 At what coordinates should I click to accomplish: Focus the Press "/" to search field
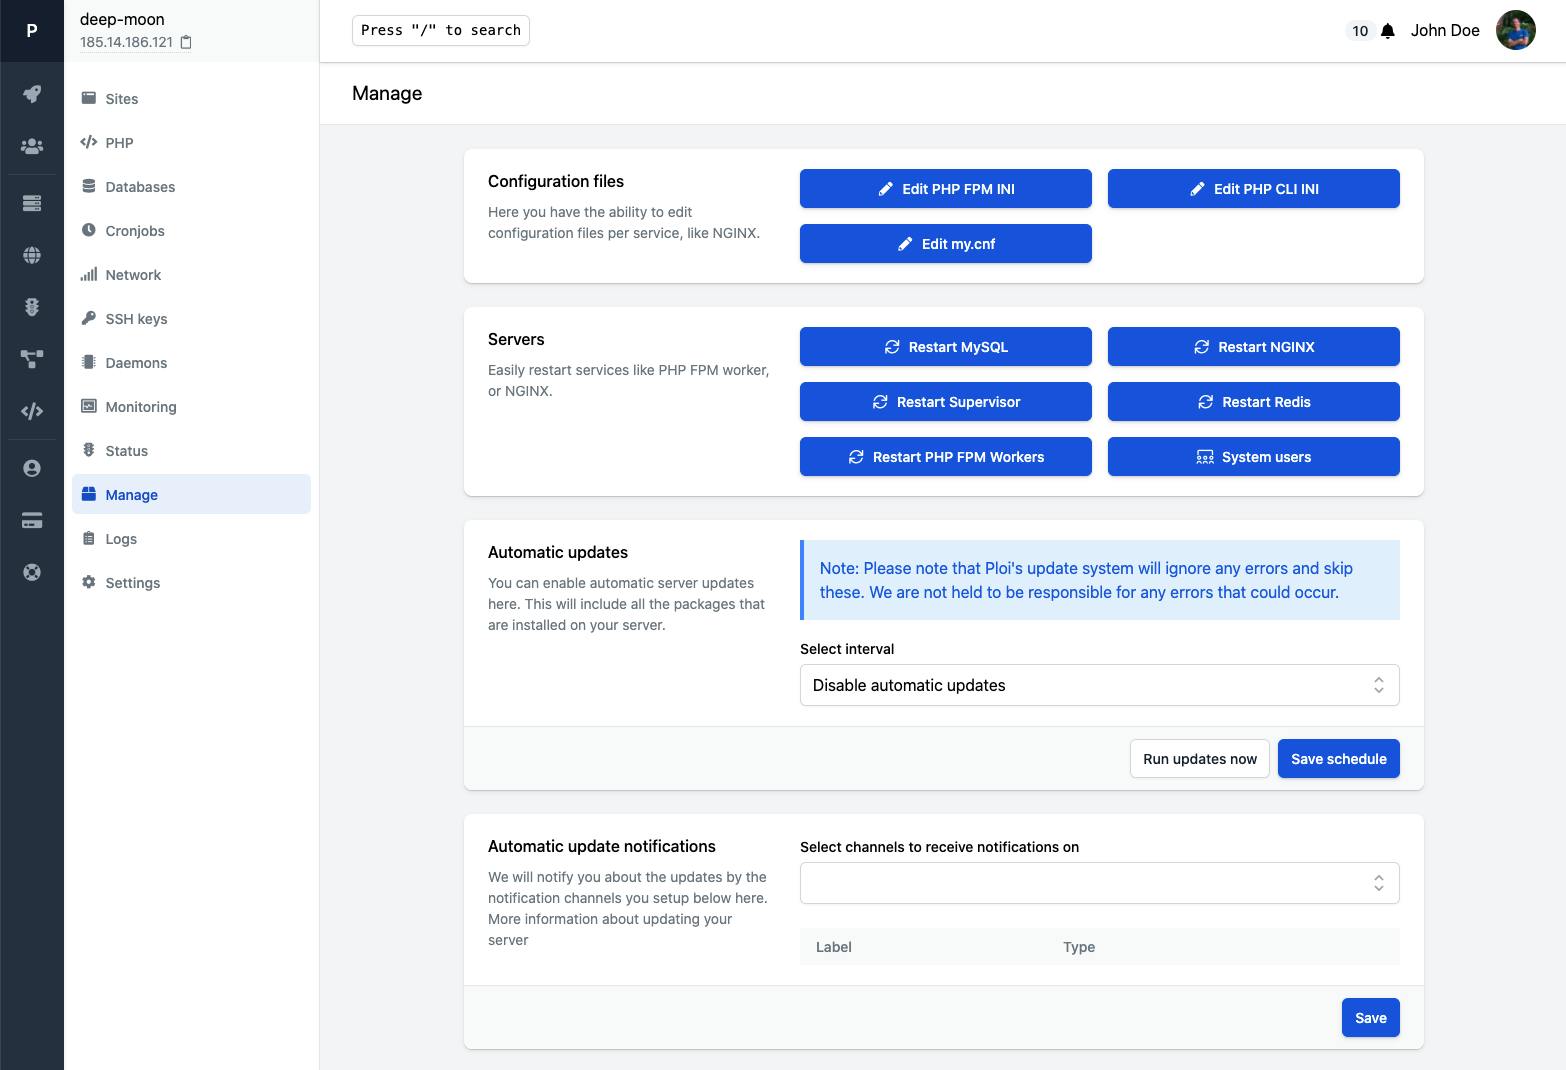441,30
